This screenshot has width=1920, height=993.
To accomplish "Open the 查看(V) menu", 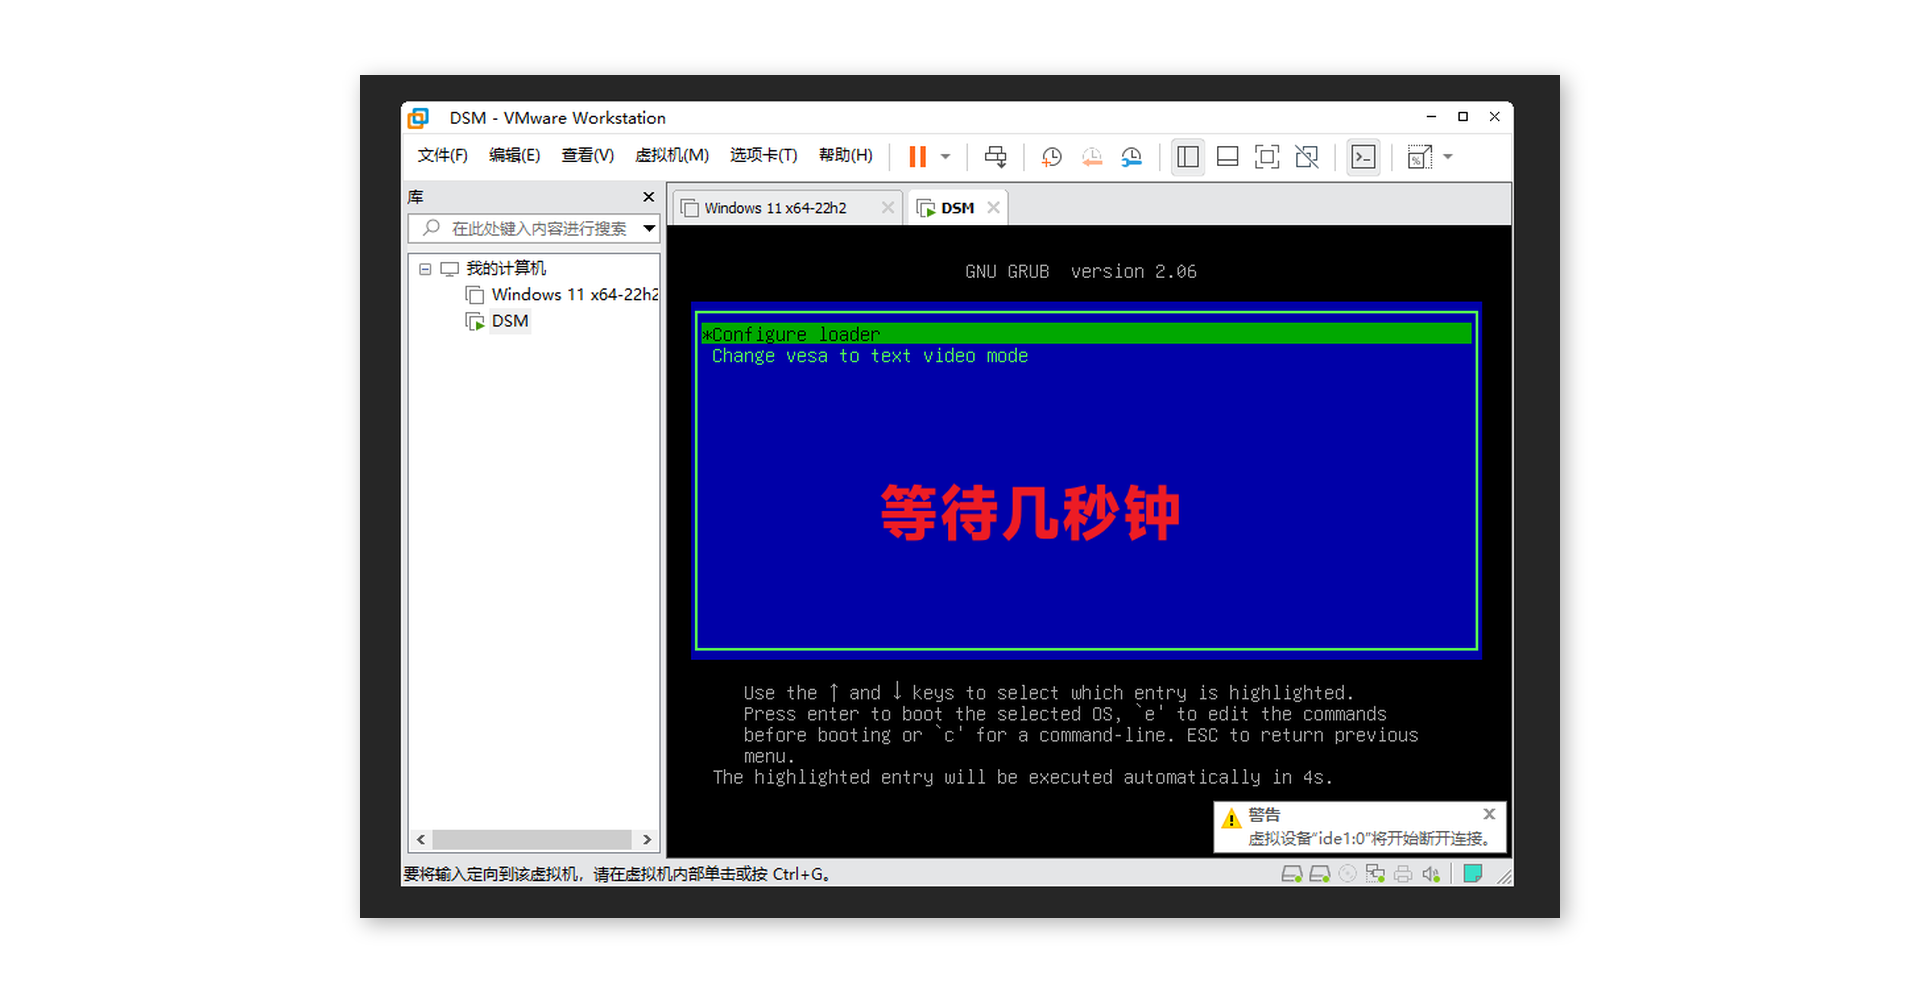I will coord(587,155).
